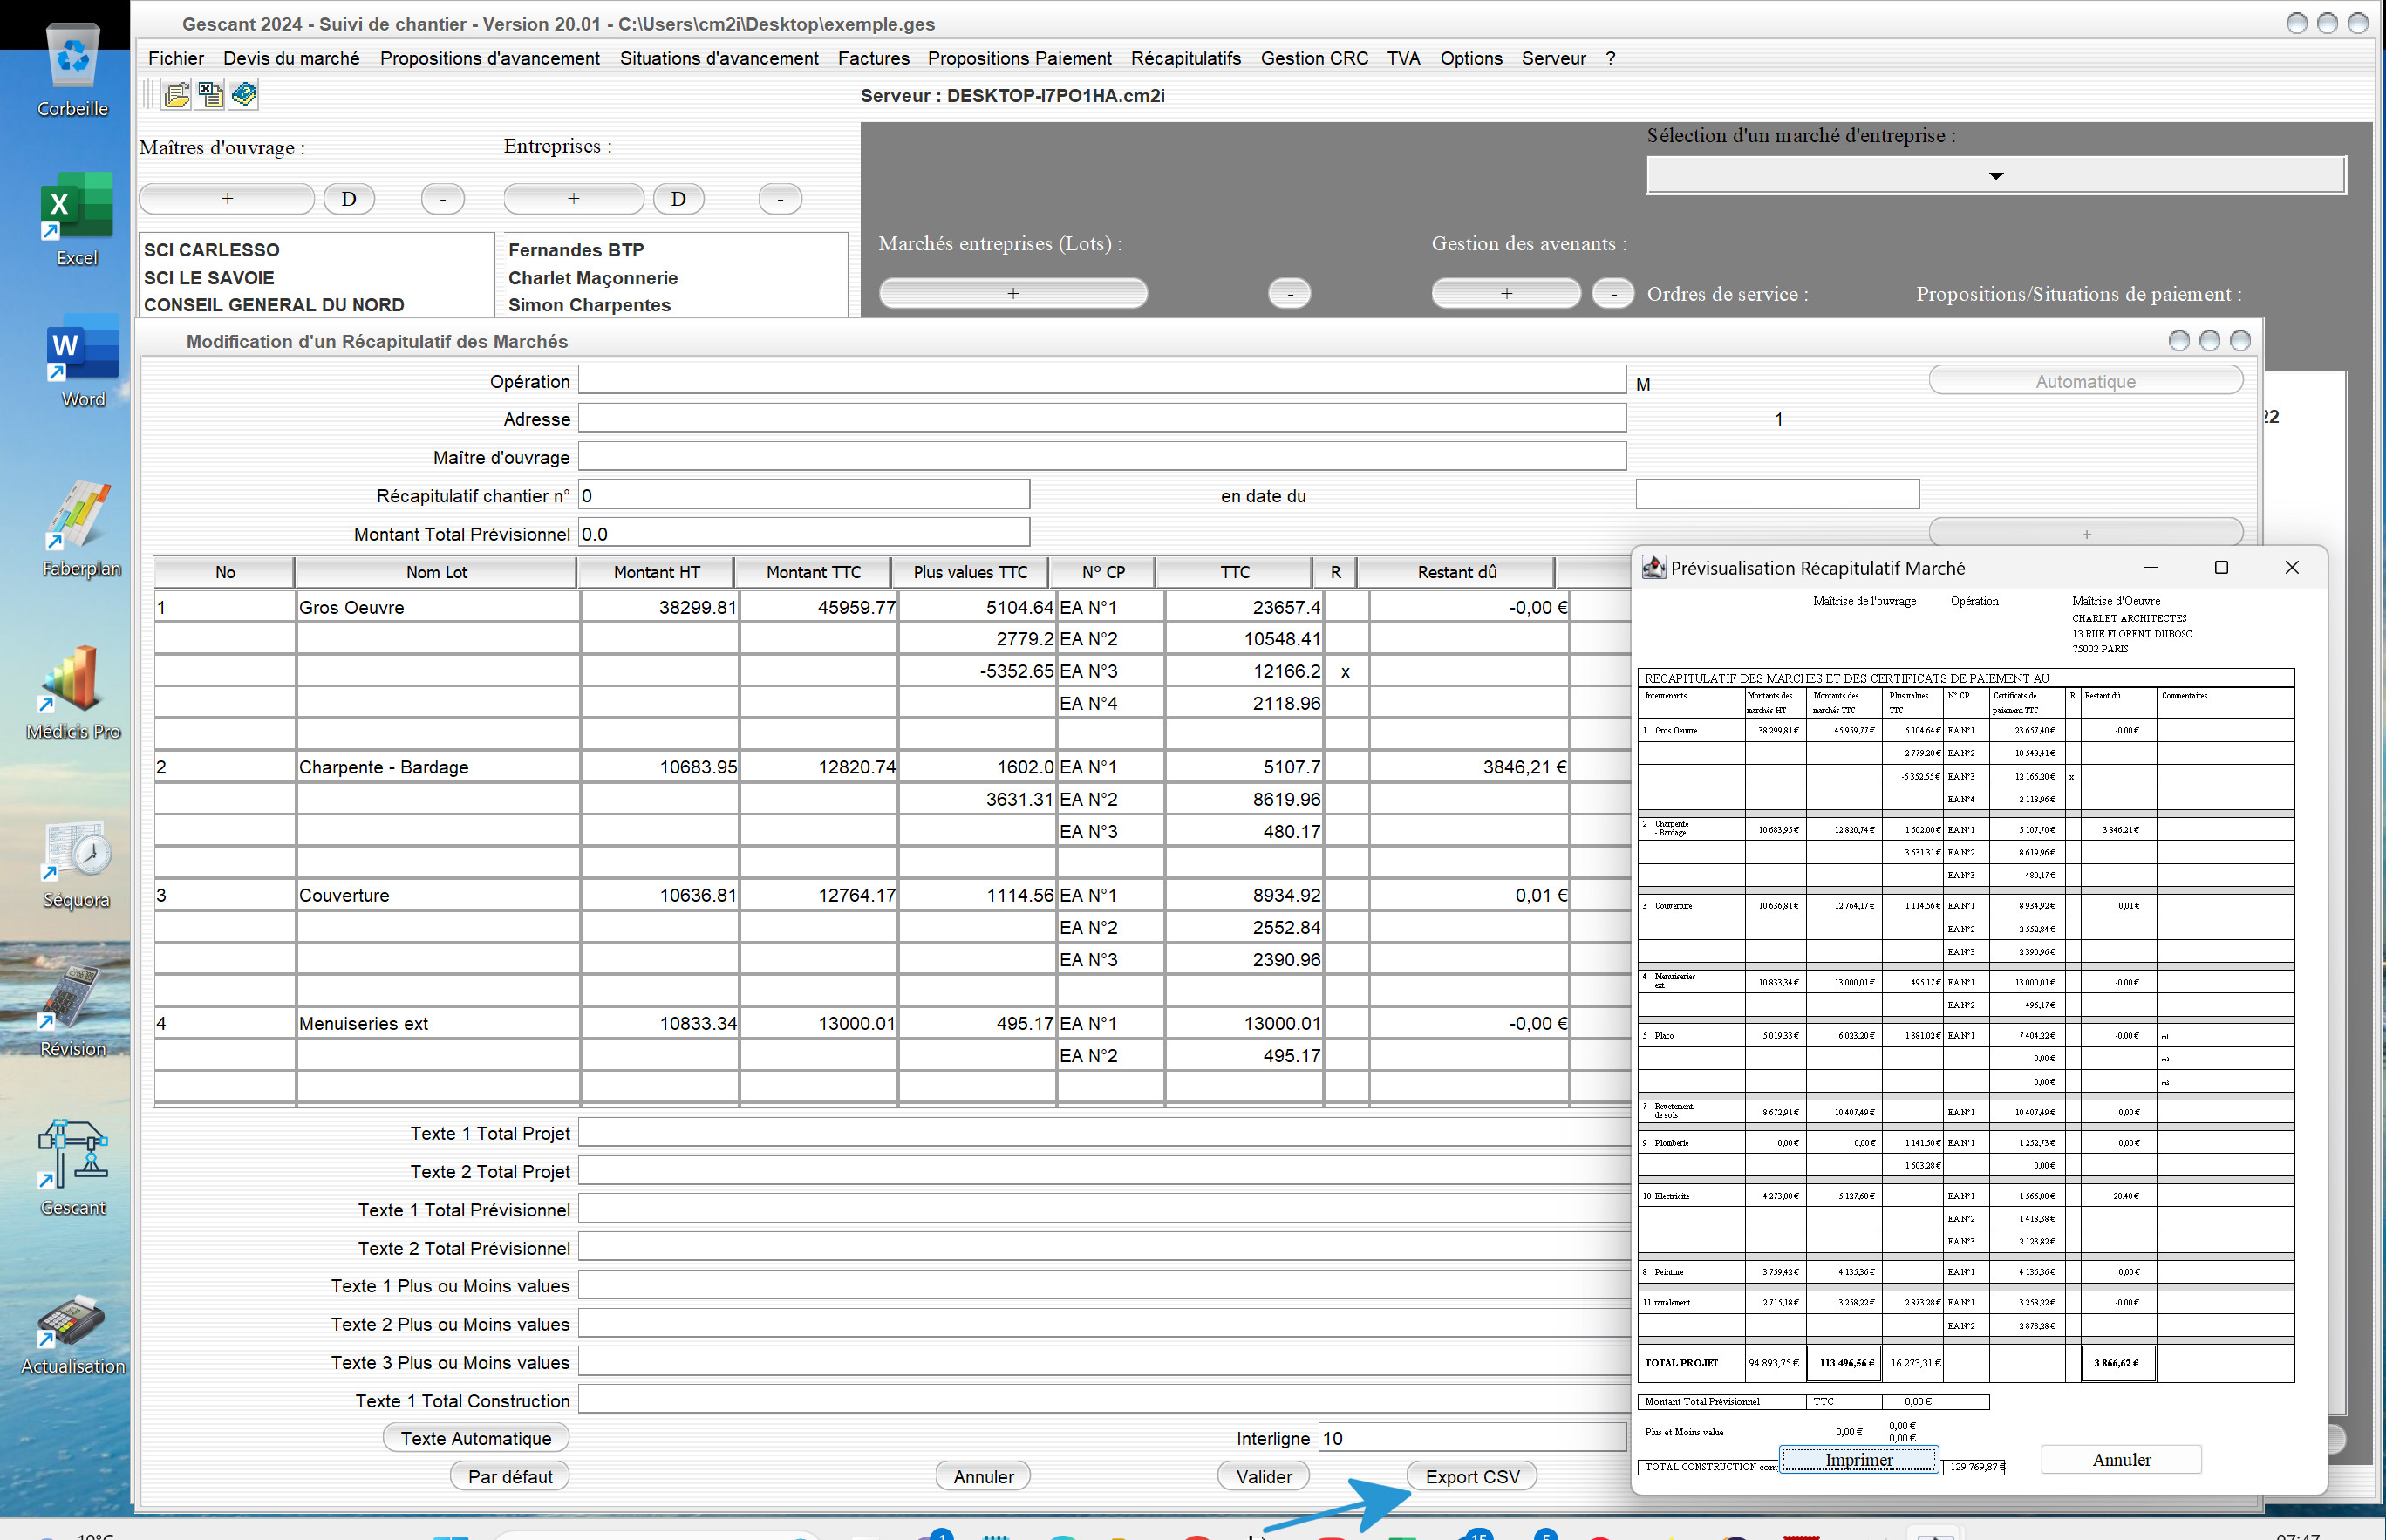Click the Automatique button

[2085, 380]
